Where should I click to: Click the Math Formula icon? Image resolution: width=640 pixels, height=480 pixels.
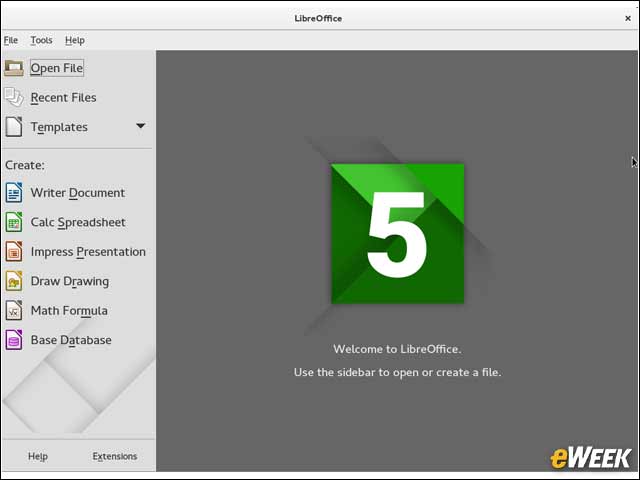coord(14,310)
